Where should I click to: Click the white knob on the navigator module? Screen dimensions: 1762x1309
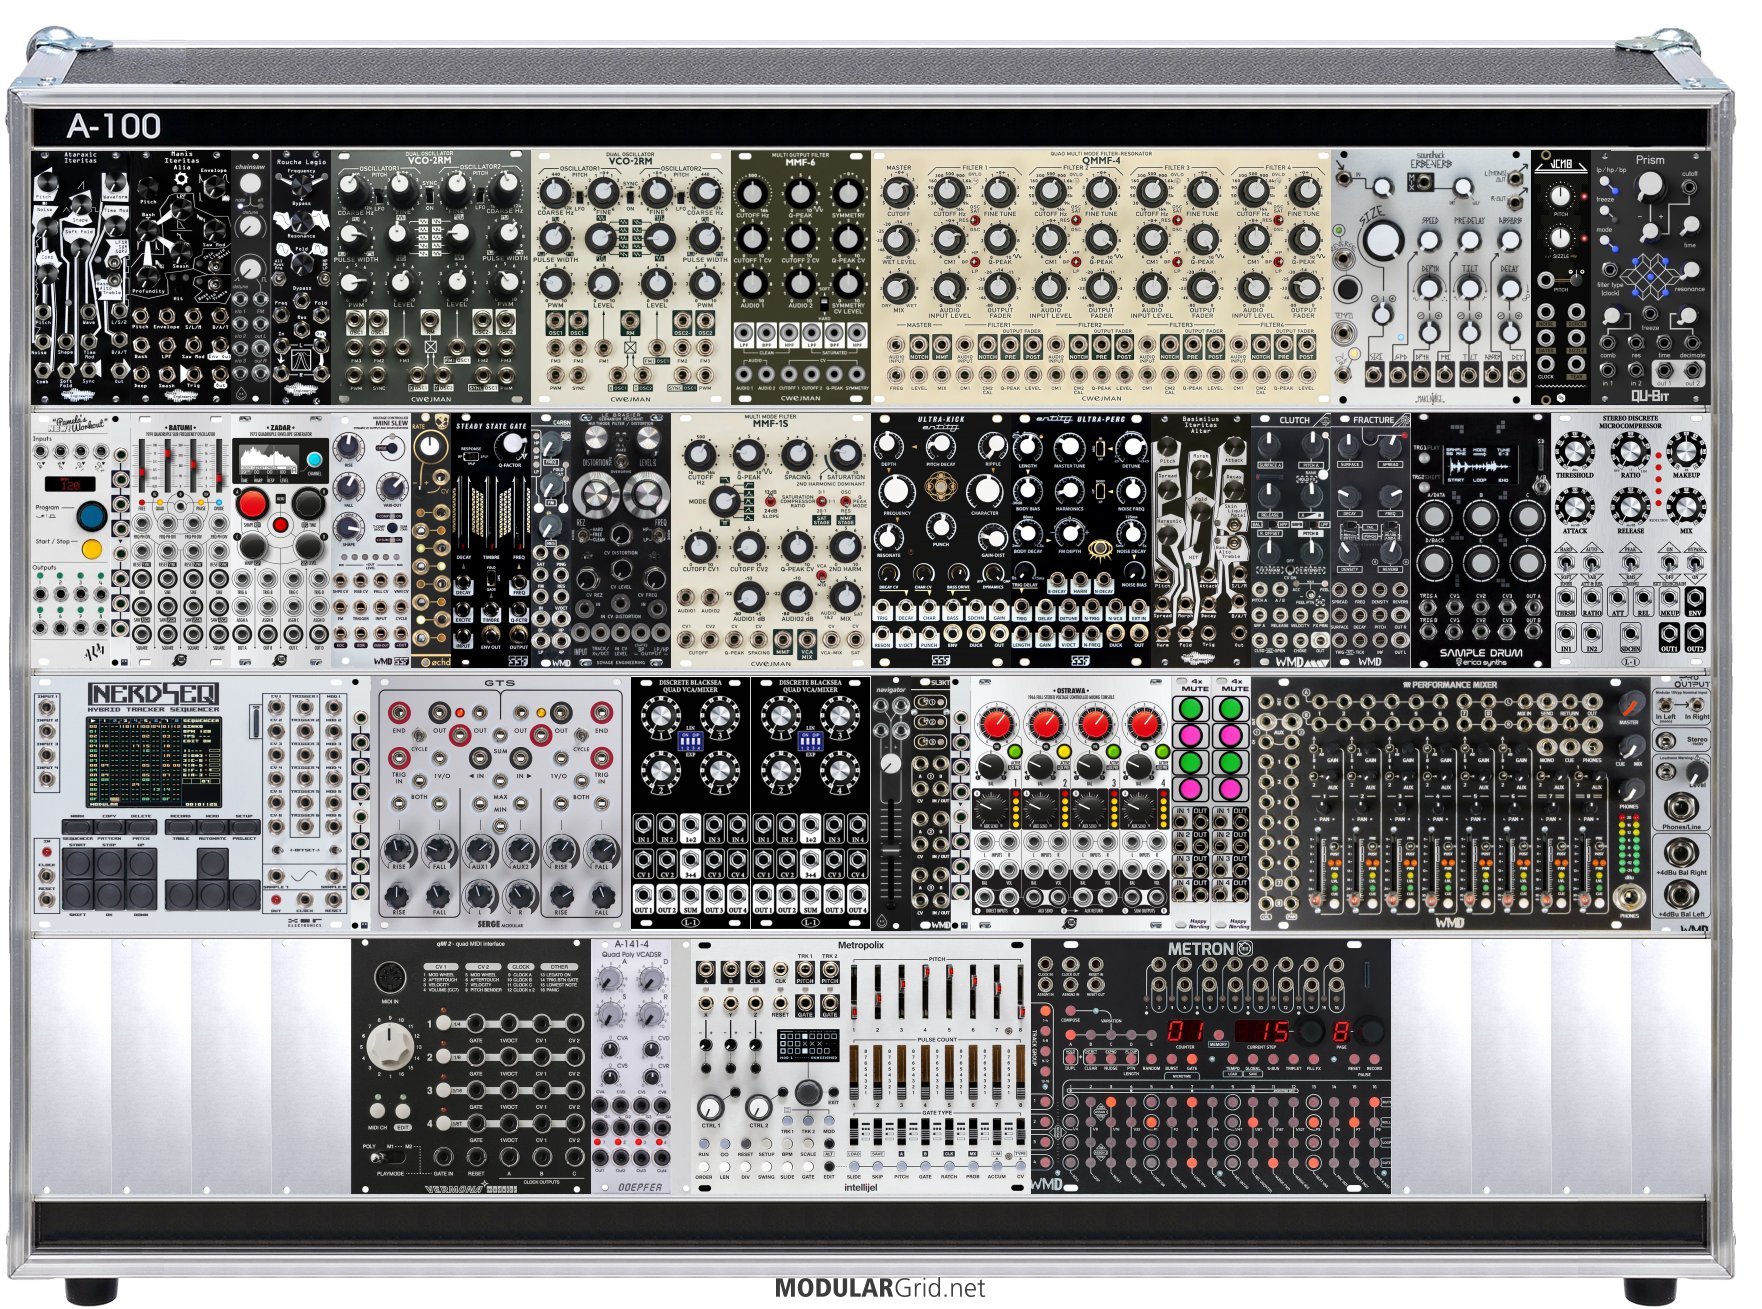tap(890, 764)
